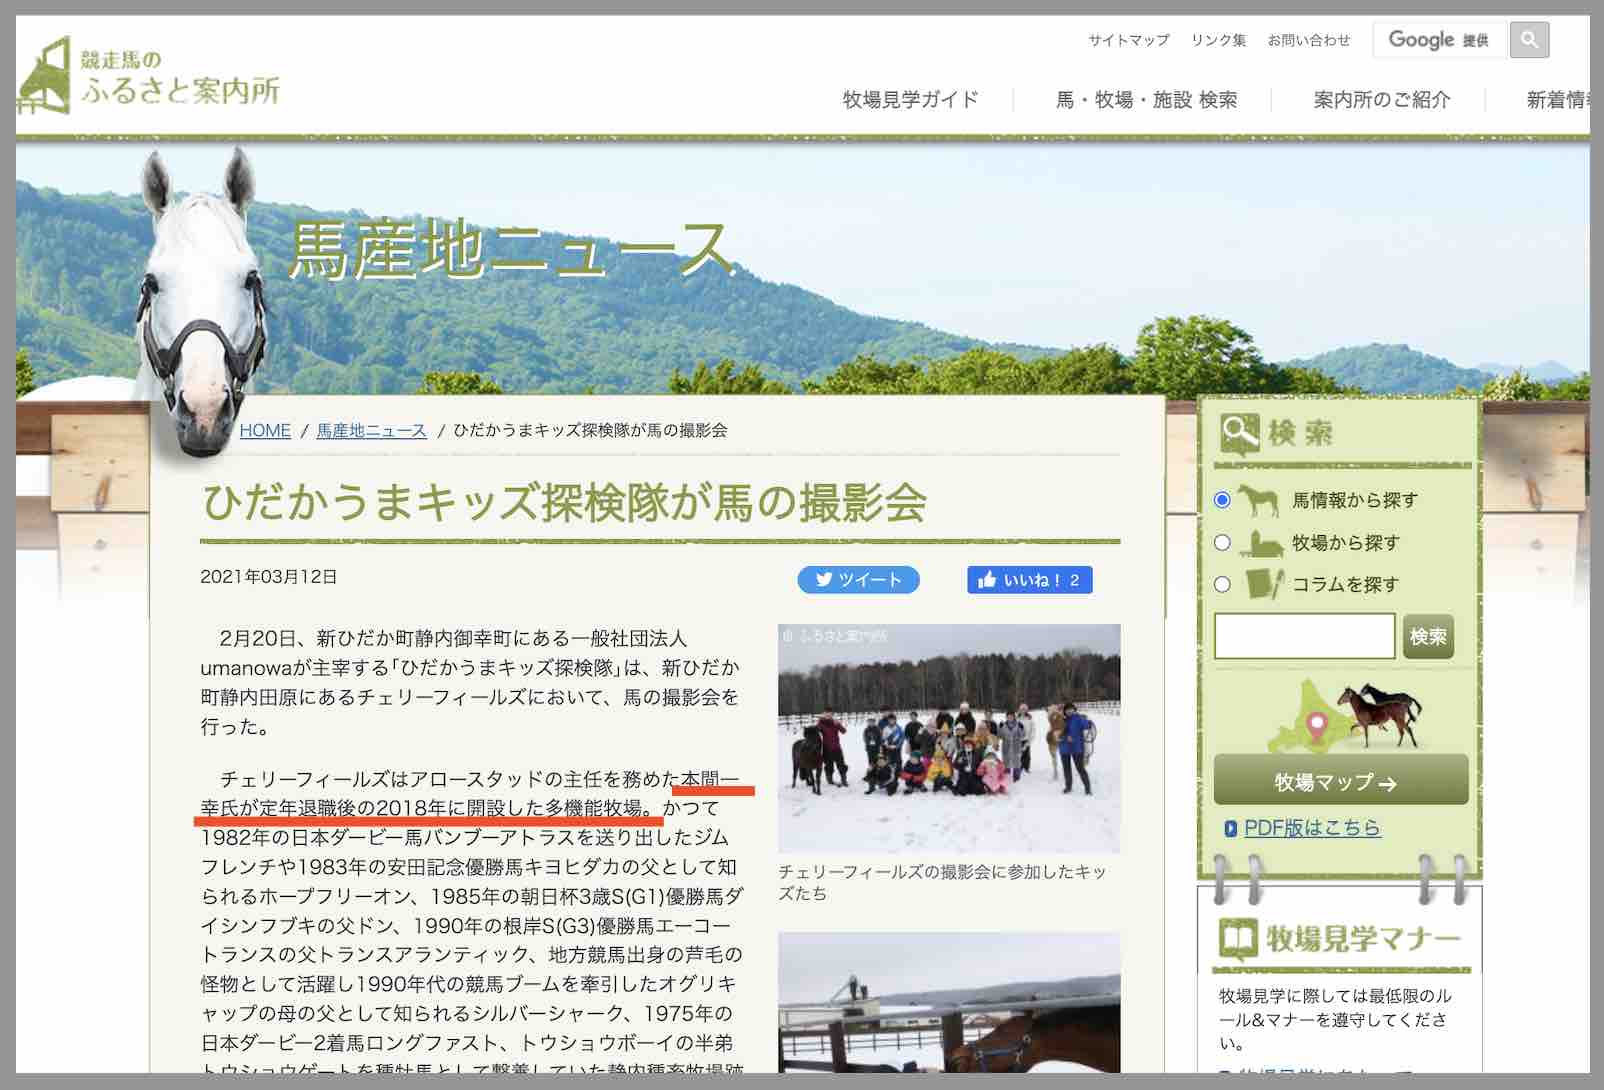Image resolution: width=1604 pixels, height=1090 pixels.
Task: Select the 馬情報から探す radio option
Action: point(1221,499)
